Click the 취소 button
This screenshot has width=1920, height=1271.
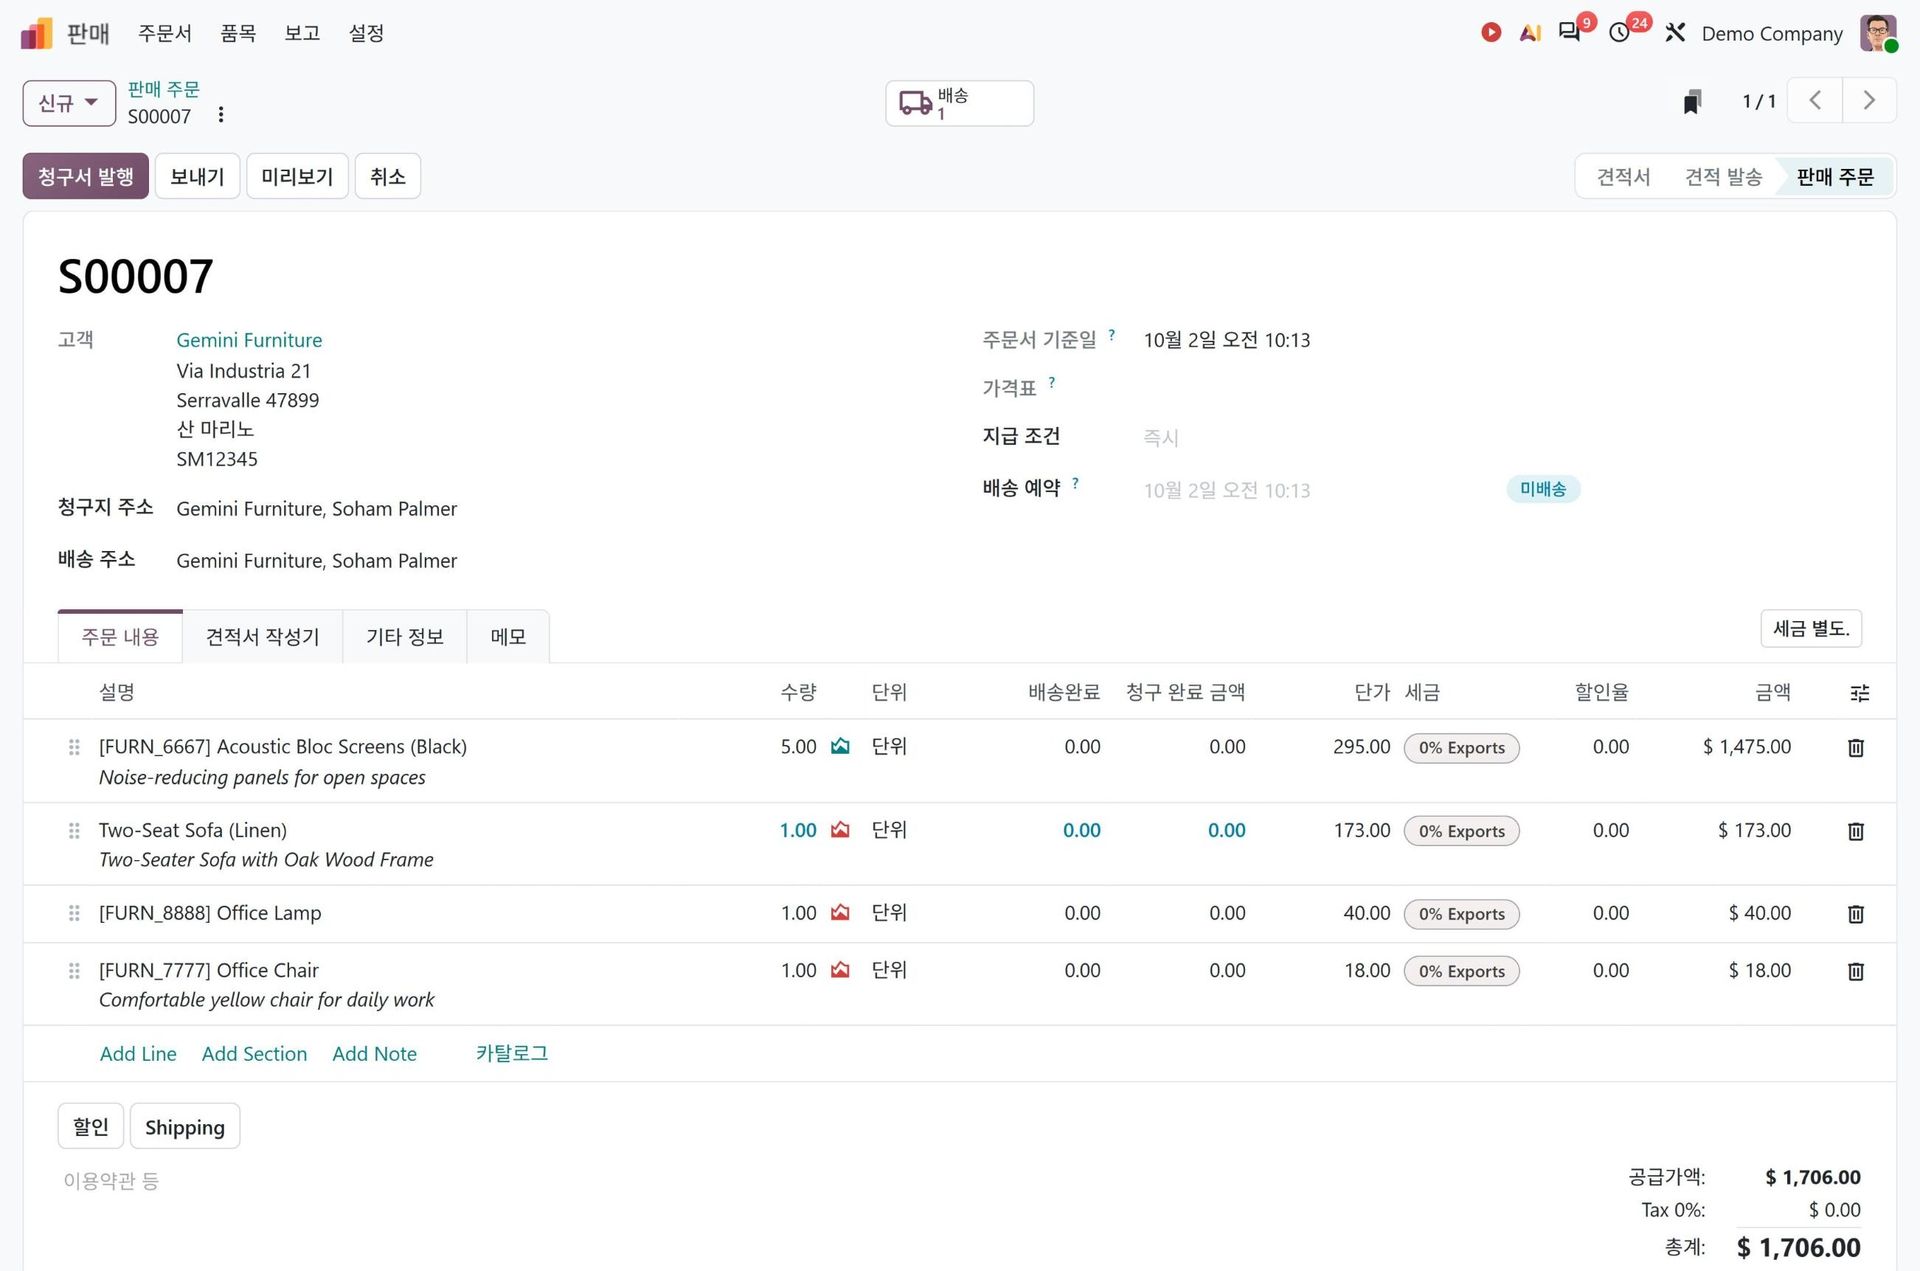tap(388, 176)
